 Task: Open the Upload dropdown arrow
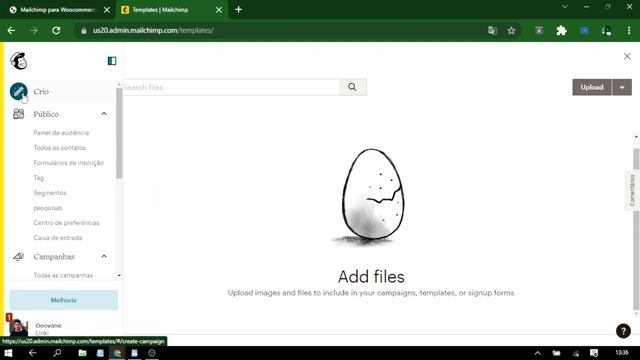(x=622, y=87)
